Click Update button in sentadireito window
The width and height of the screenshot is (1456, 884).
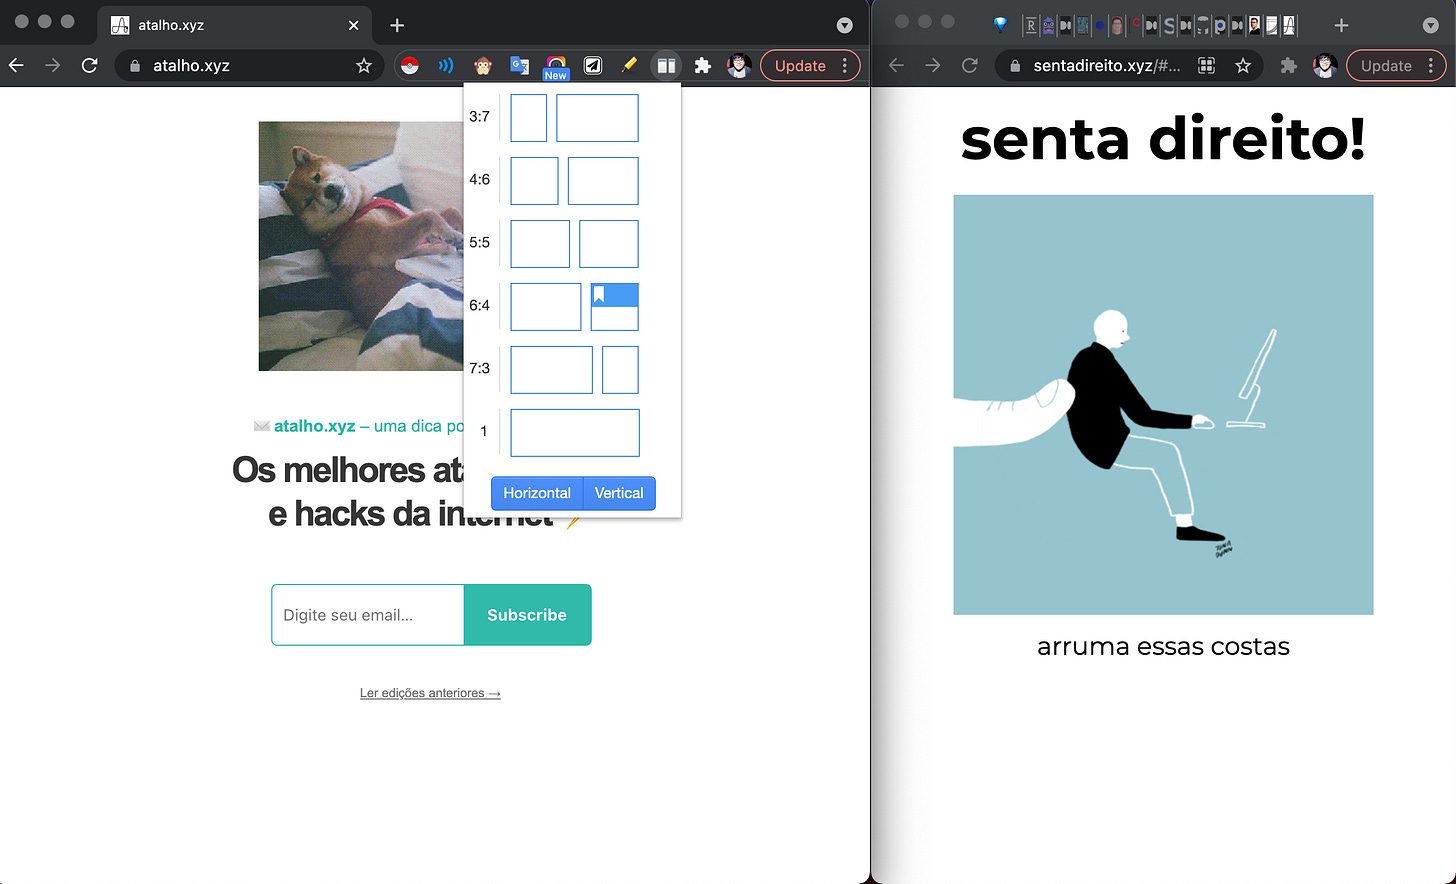(1386, 66)
